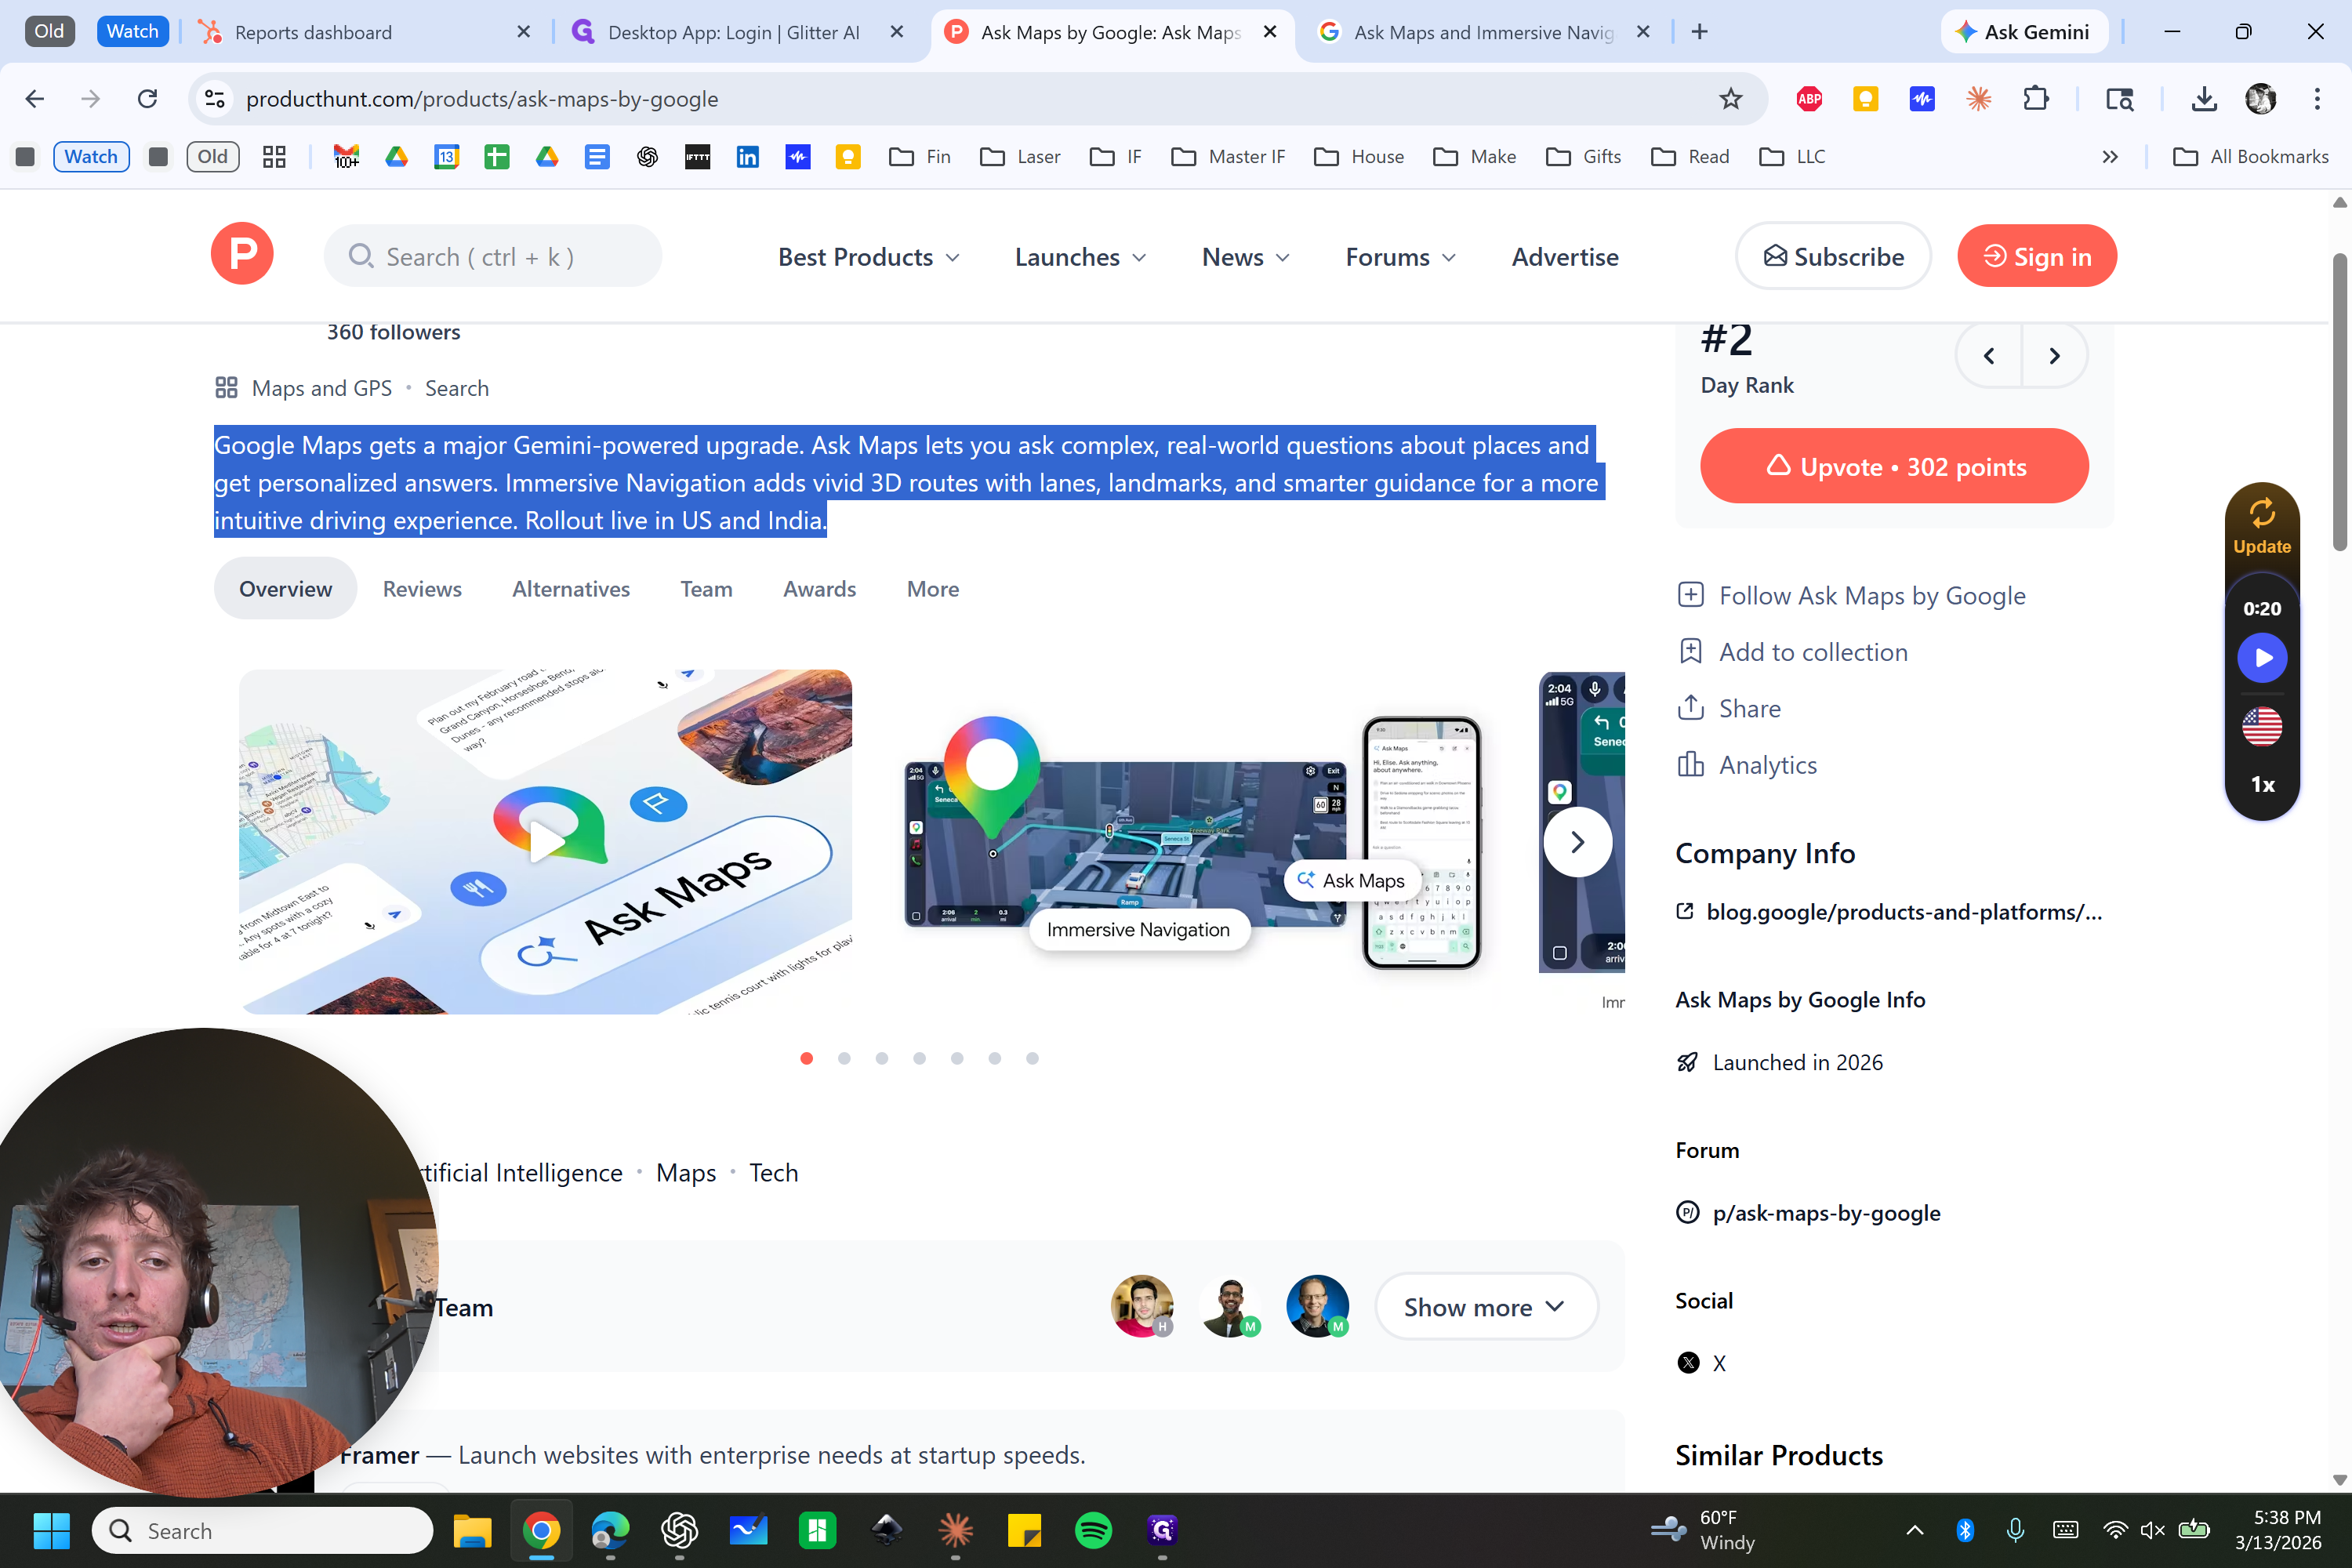Expand the Launches menu dropdown
Viewport: 2352px width, 1568px height.
tap(1080, 257)
